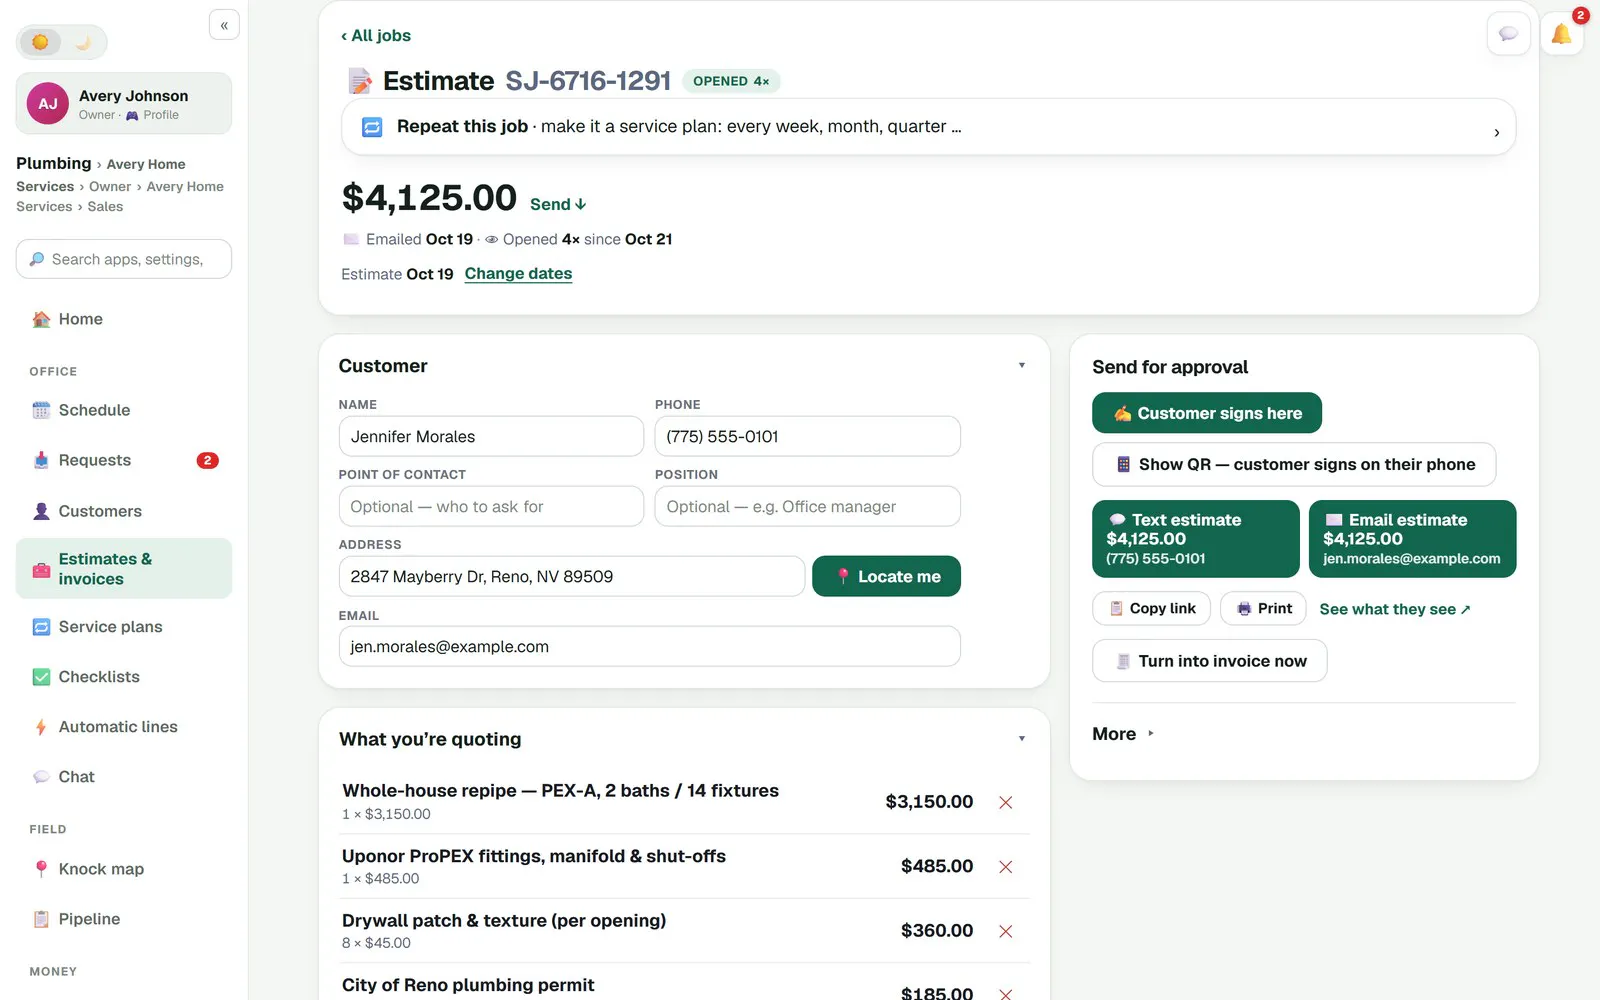The width and height of the screenshot is (1600, 1000).
Task: Click the search apps and settings field
Action: (x=124, y=259)
